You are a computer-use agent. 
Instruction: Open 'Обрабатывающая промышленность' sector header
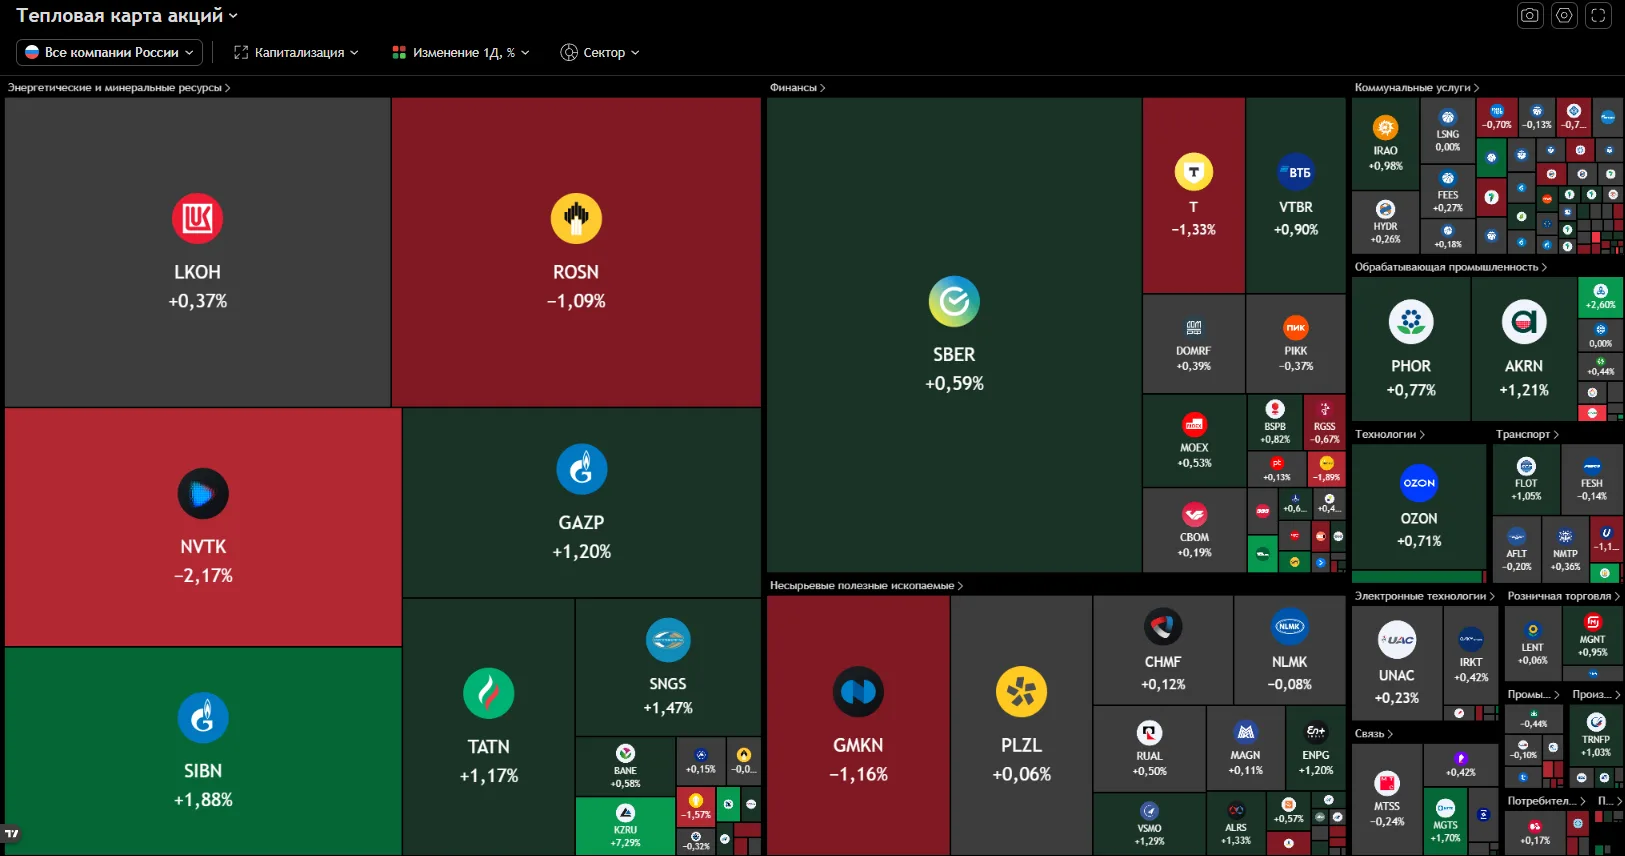(x=1450, y=267)
